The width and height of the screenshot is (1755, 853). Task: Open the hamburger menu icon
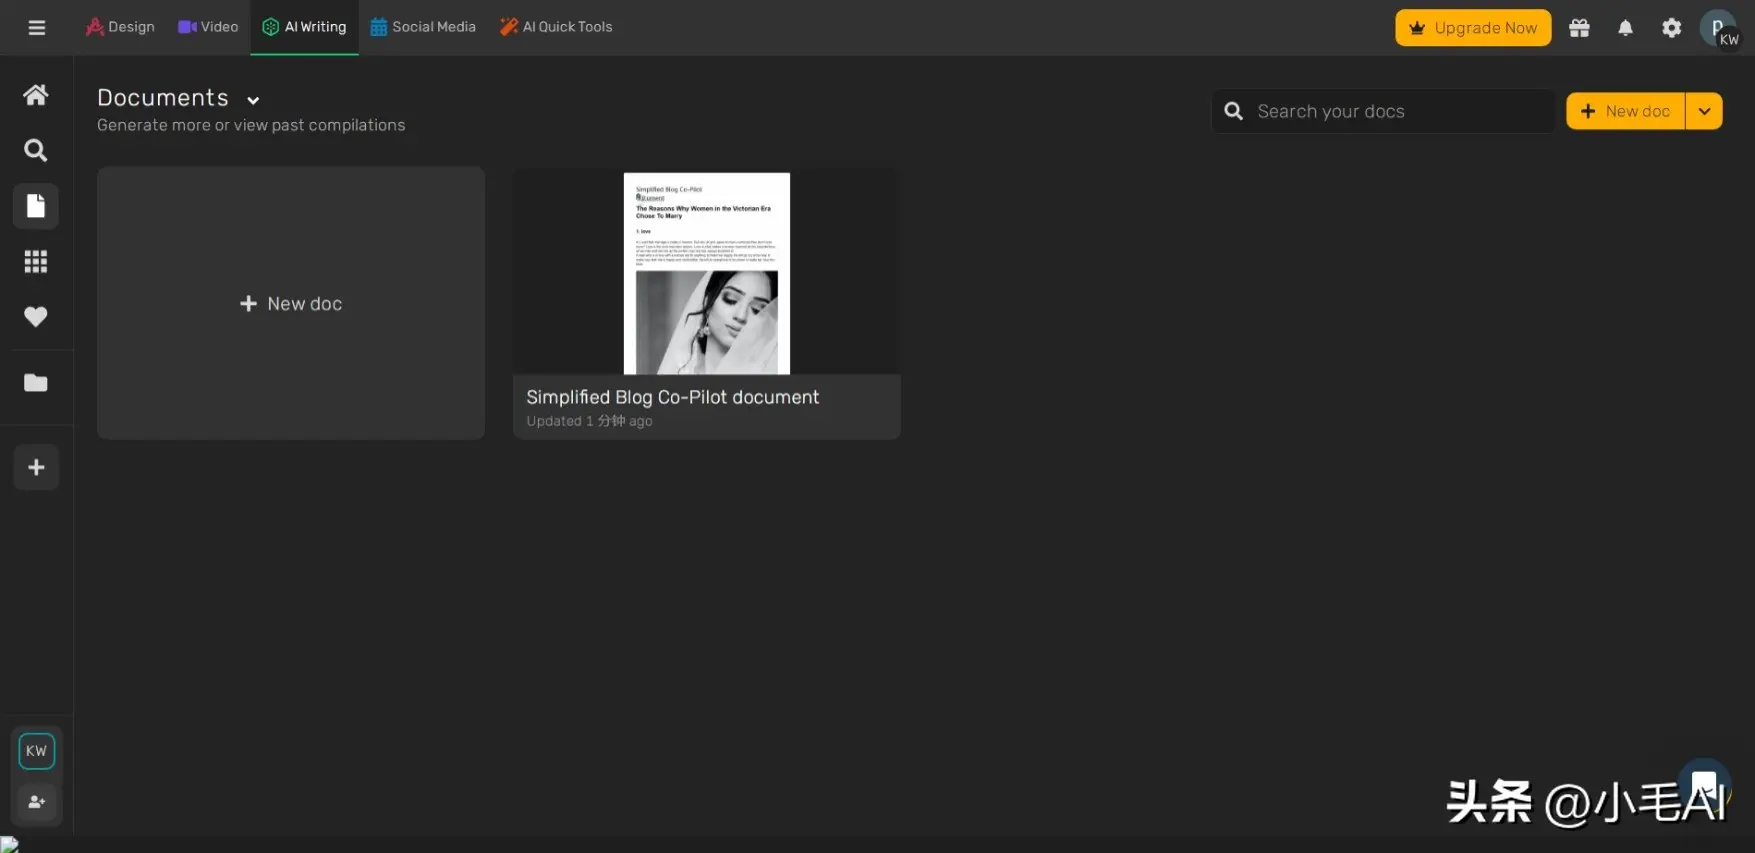pos(37,27)
